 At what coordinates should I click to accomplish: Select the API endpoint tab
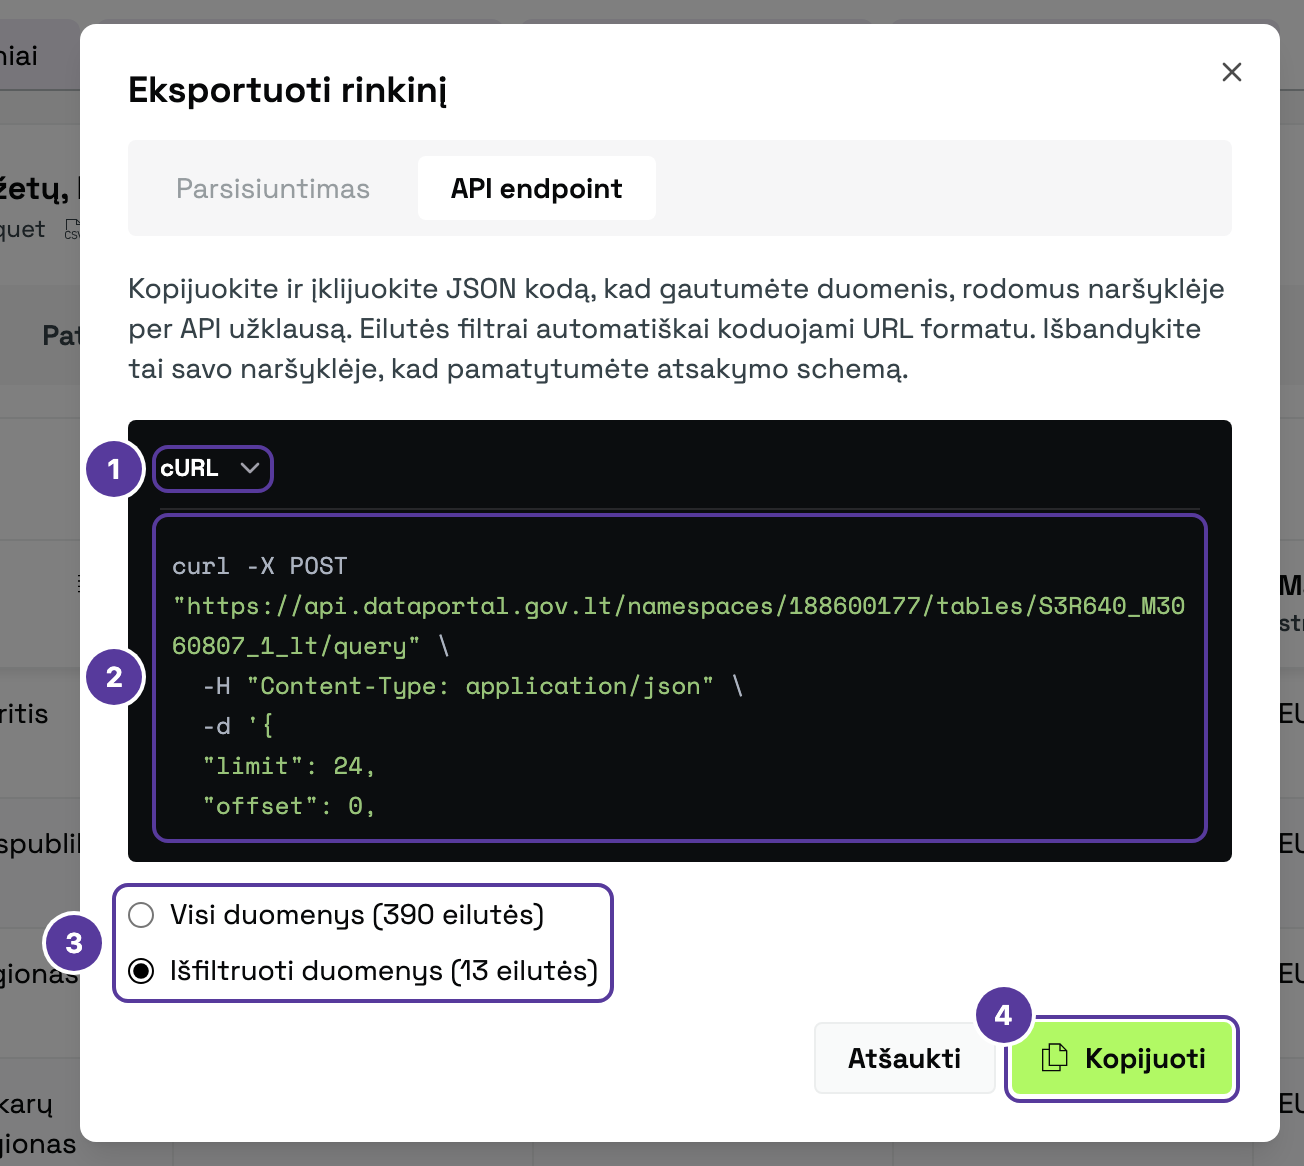537,188
